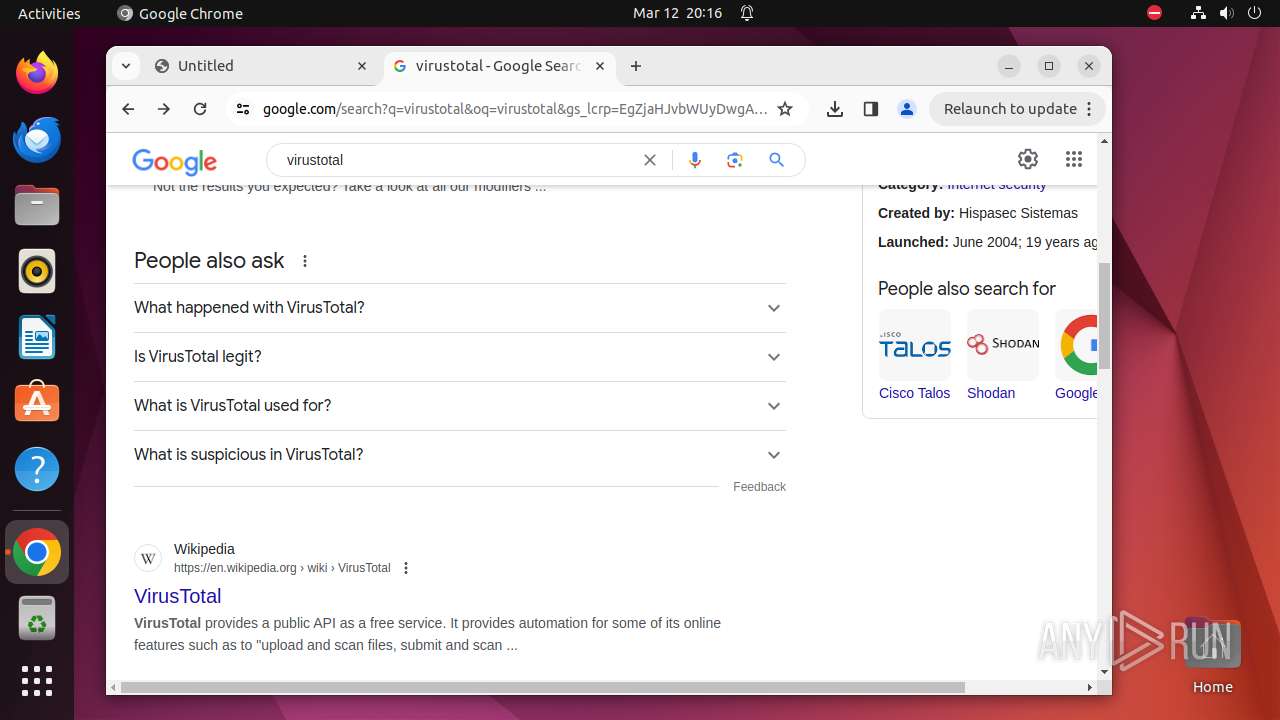Open Help from the dock
1280x720 pixels.
(x=37, y=469)
